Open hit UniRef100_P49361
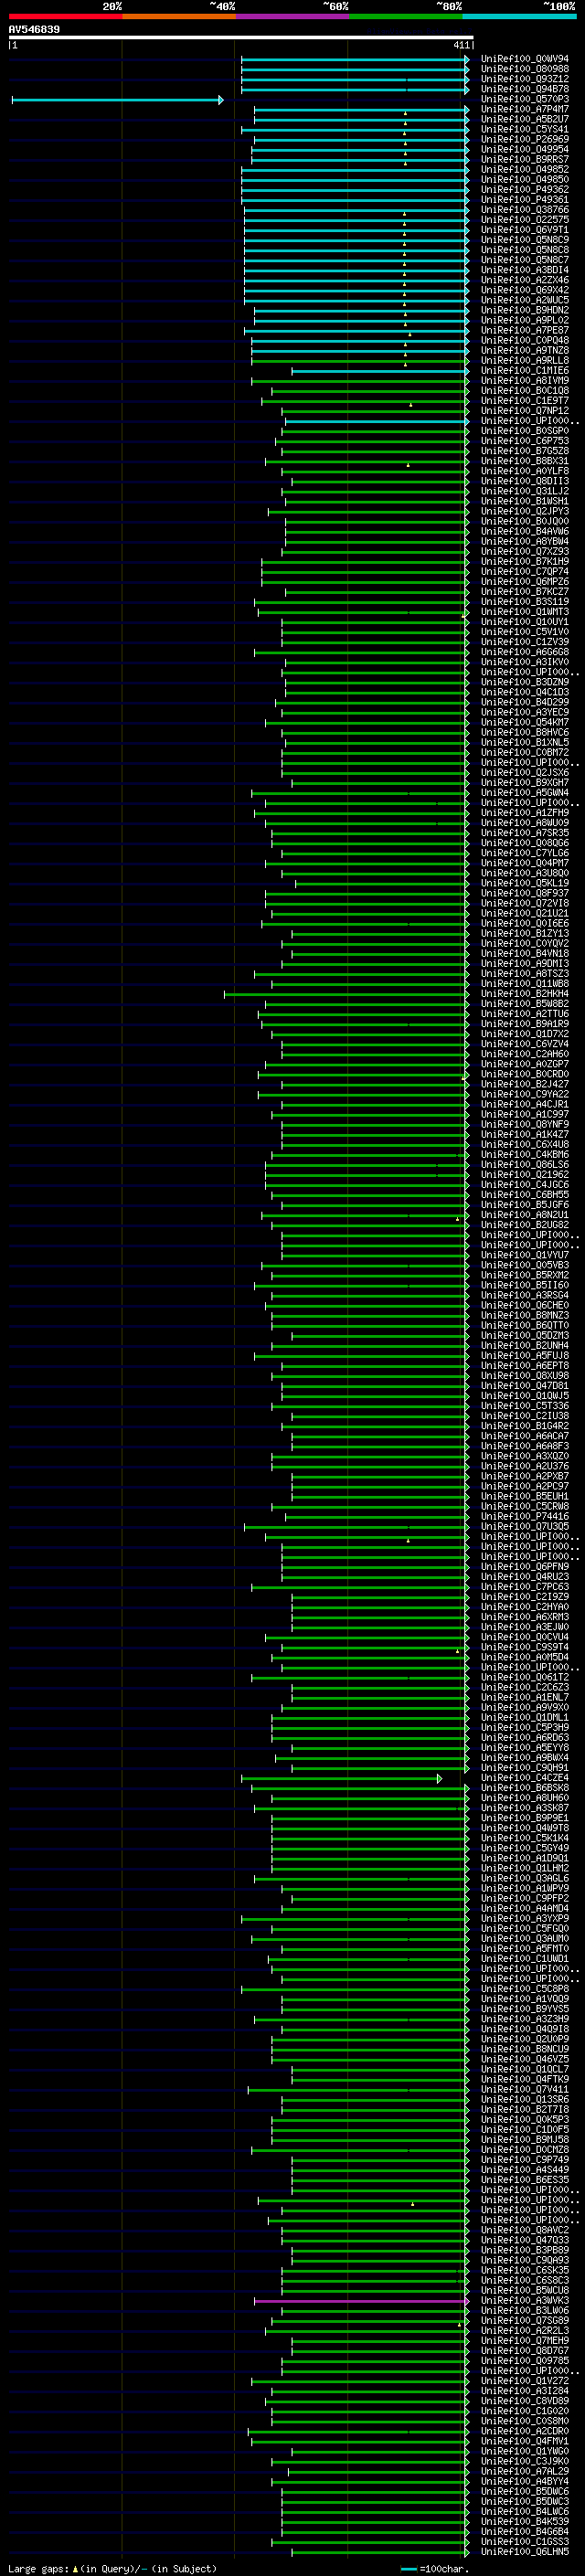585x2576 pixels. (x=525, y=200)
